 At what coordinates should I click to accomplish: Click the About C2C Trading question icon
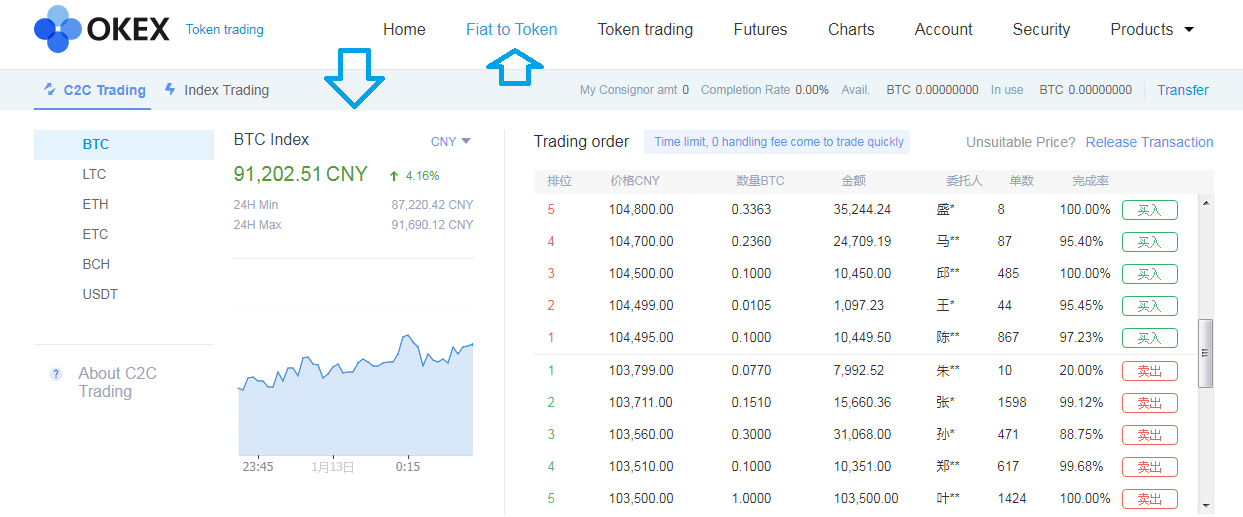click(x=56, y=374)
